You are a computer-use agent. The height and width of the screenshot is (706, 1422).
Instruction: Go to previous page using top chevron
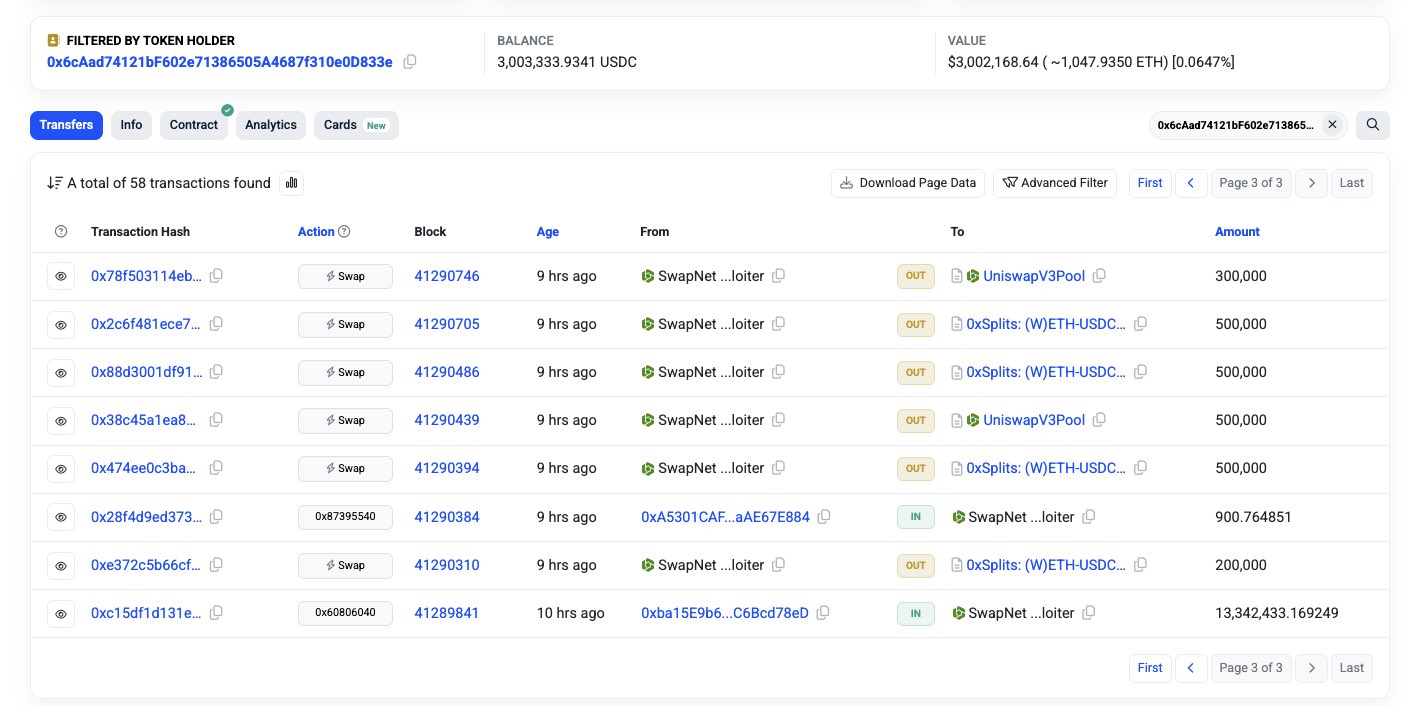coord(1190,183)
